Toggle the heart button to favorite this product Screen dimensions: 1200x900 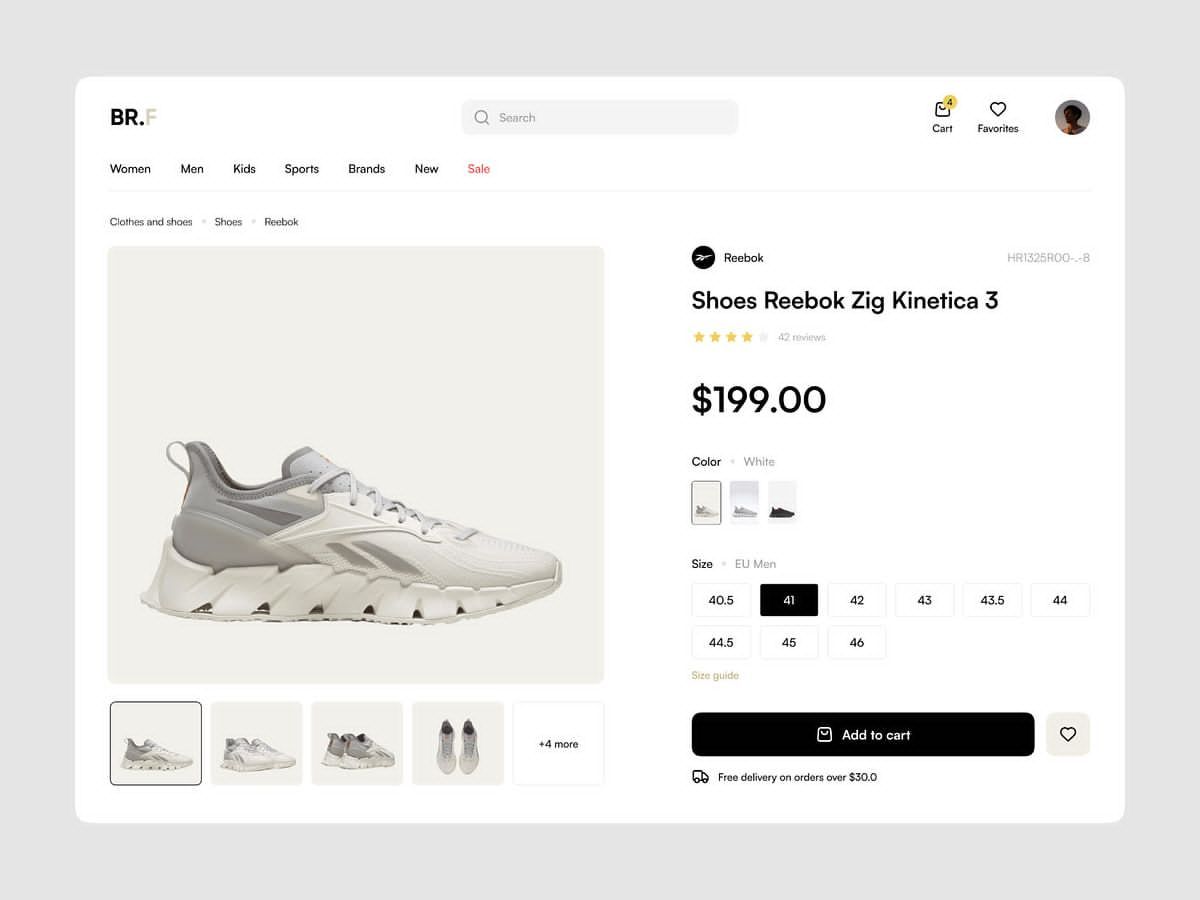[1068, 734]
